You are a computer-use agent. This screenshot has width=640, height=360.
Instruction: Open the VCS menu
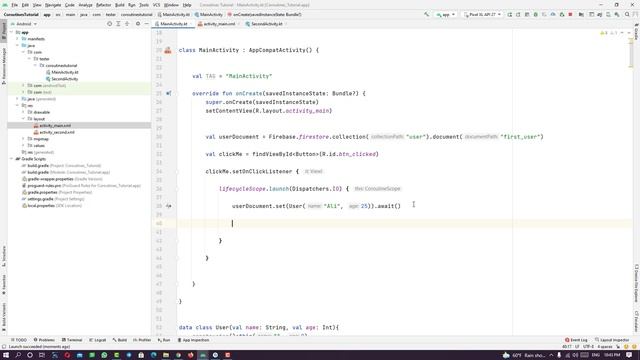pos(156,5)
